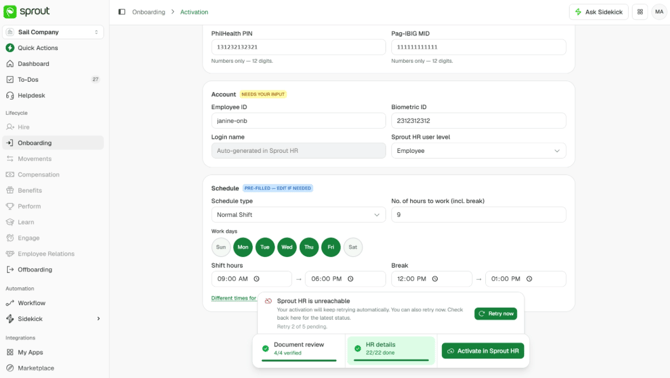Click clock icon in 01:00 PM break field
This screenshot has width=670, height=378.
pyautogui.click(x=529, y=279)
